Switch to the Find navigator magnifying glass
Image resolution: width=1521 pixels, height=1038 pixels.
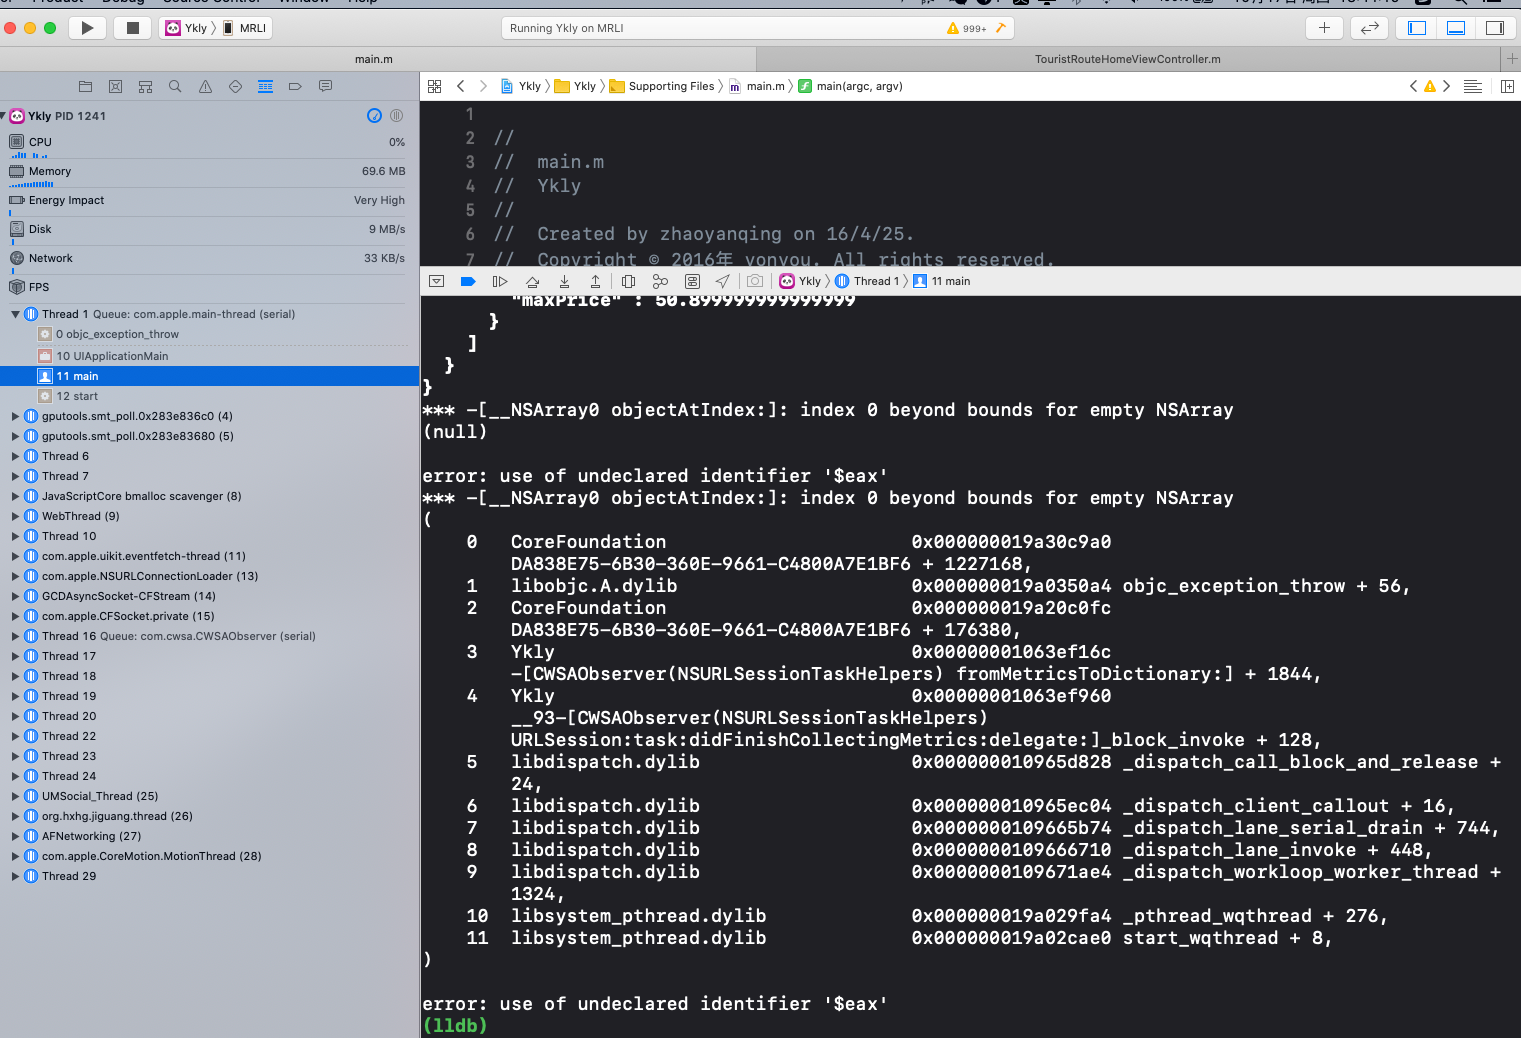(175, 86)
